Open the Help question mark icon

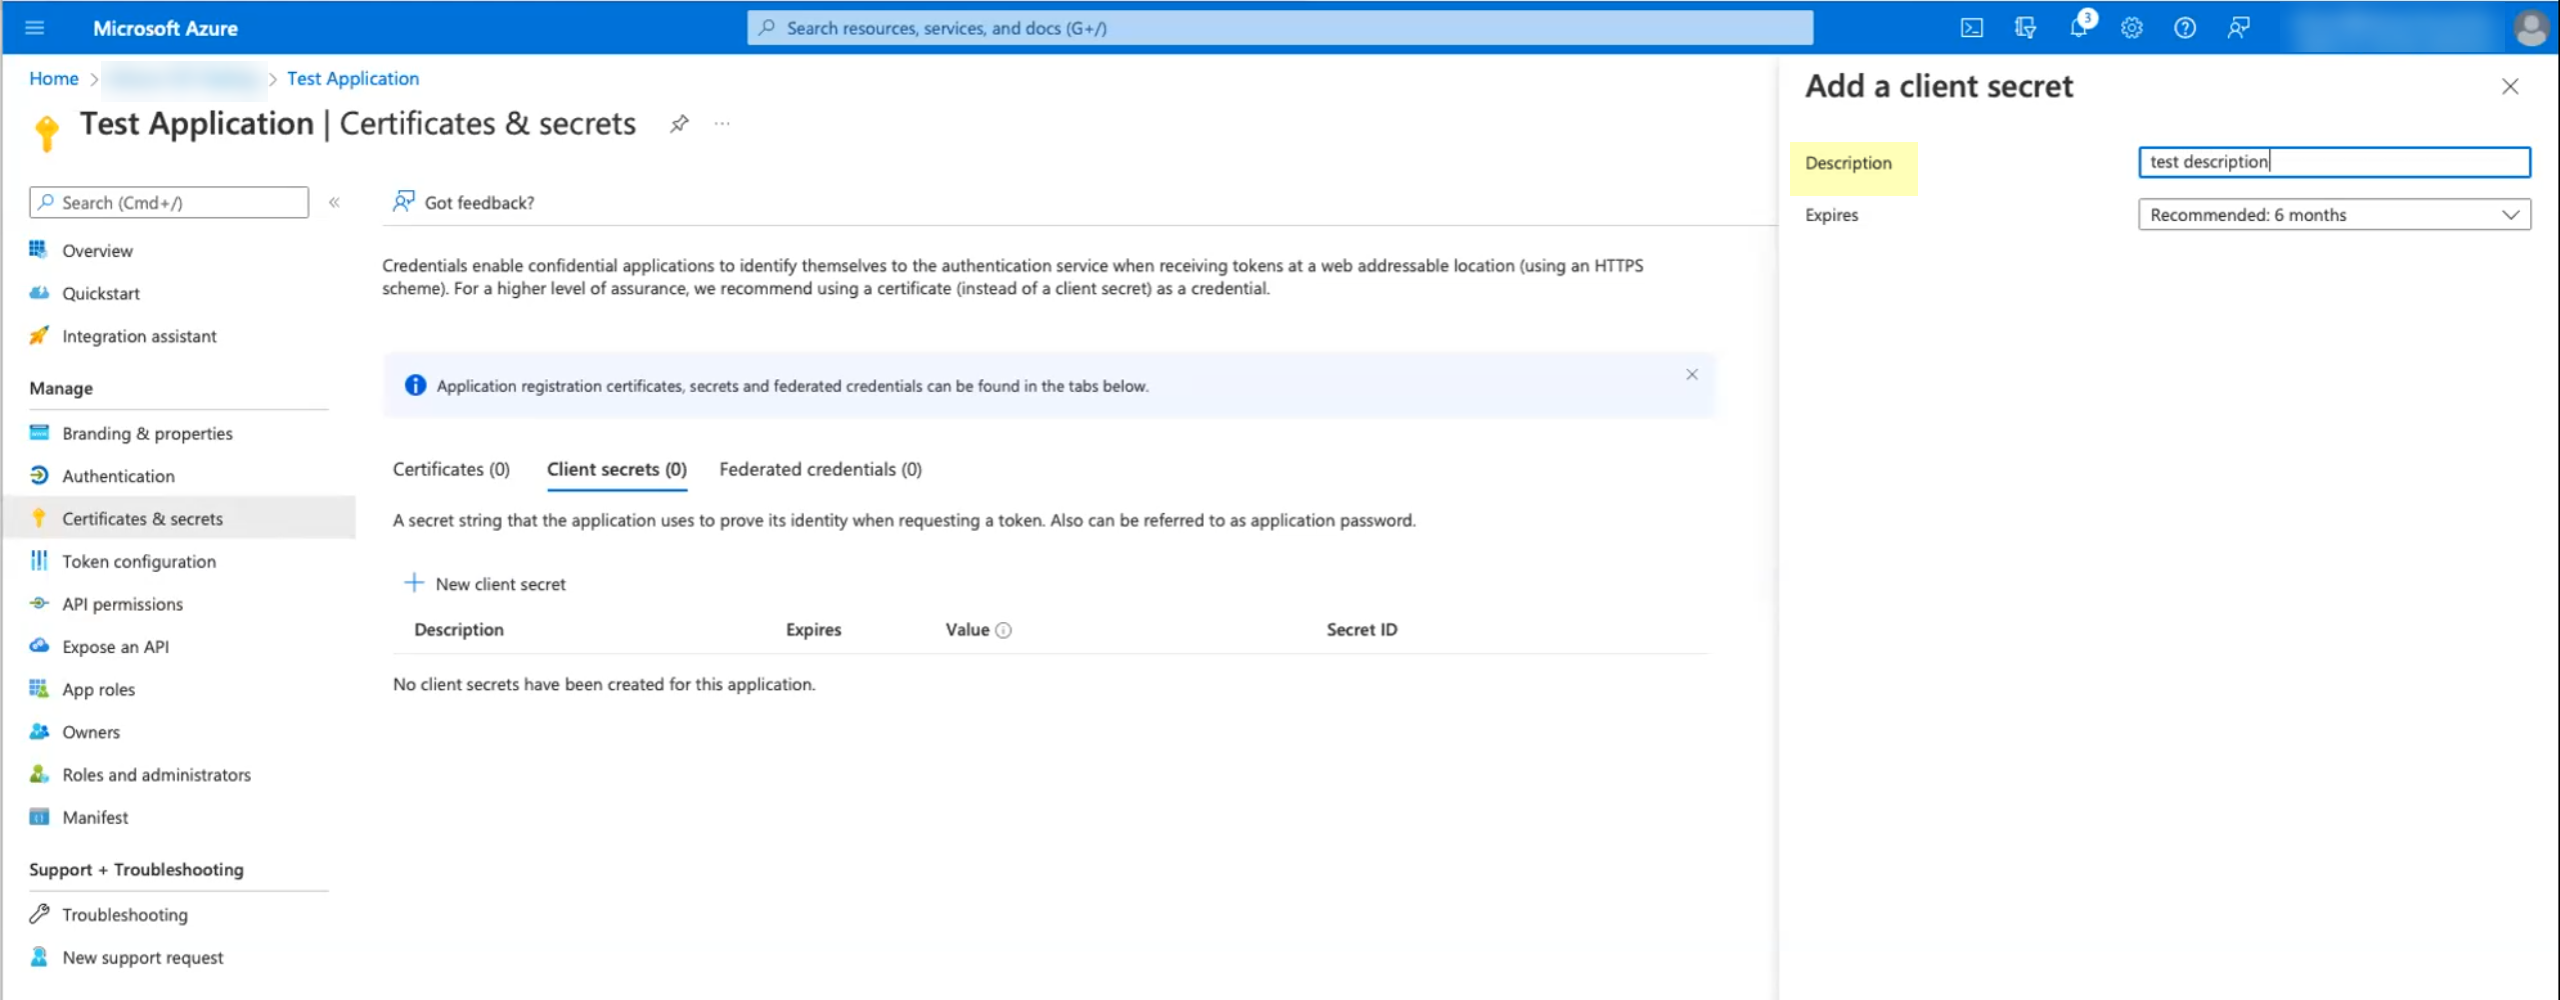pos(2185,28)
